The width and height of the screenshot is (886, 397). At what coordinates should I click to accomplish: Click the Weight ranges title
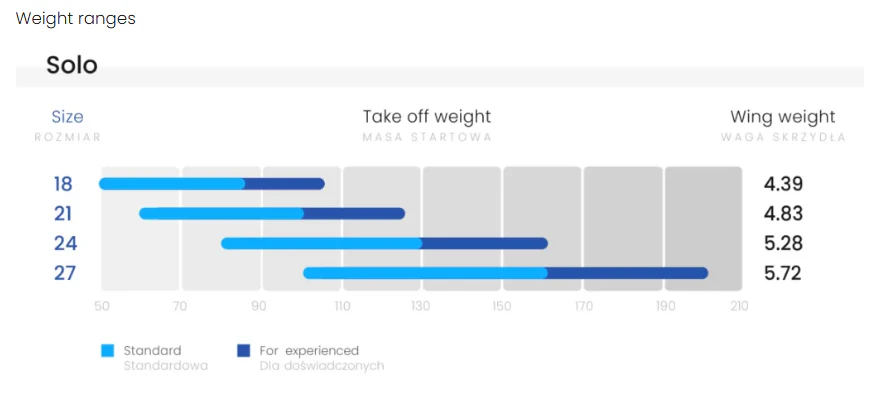point(76,19)
